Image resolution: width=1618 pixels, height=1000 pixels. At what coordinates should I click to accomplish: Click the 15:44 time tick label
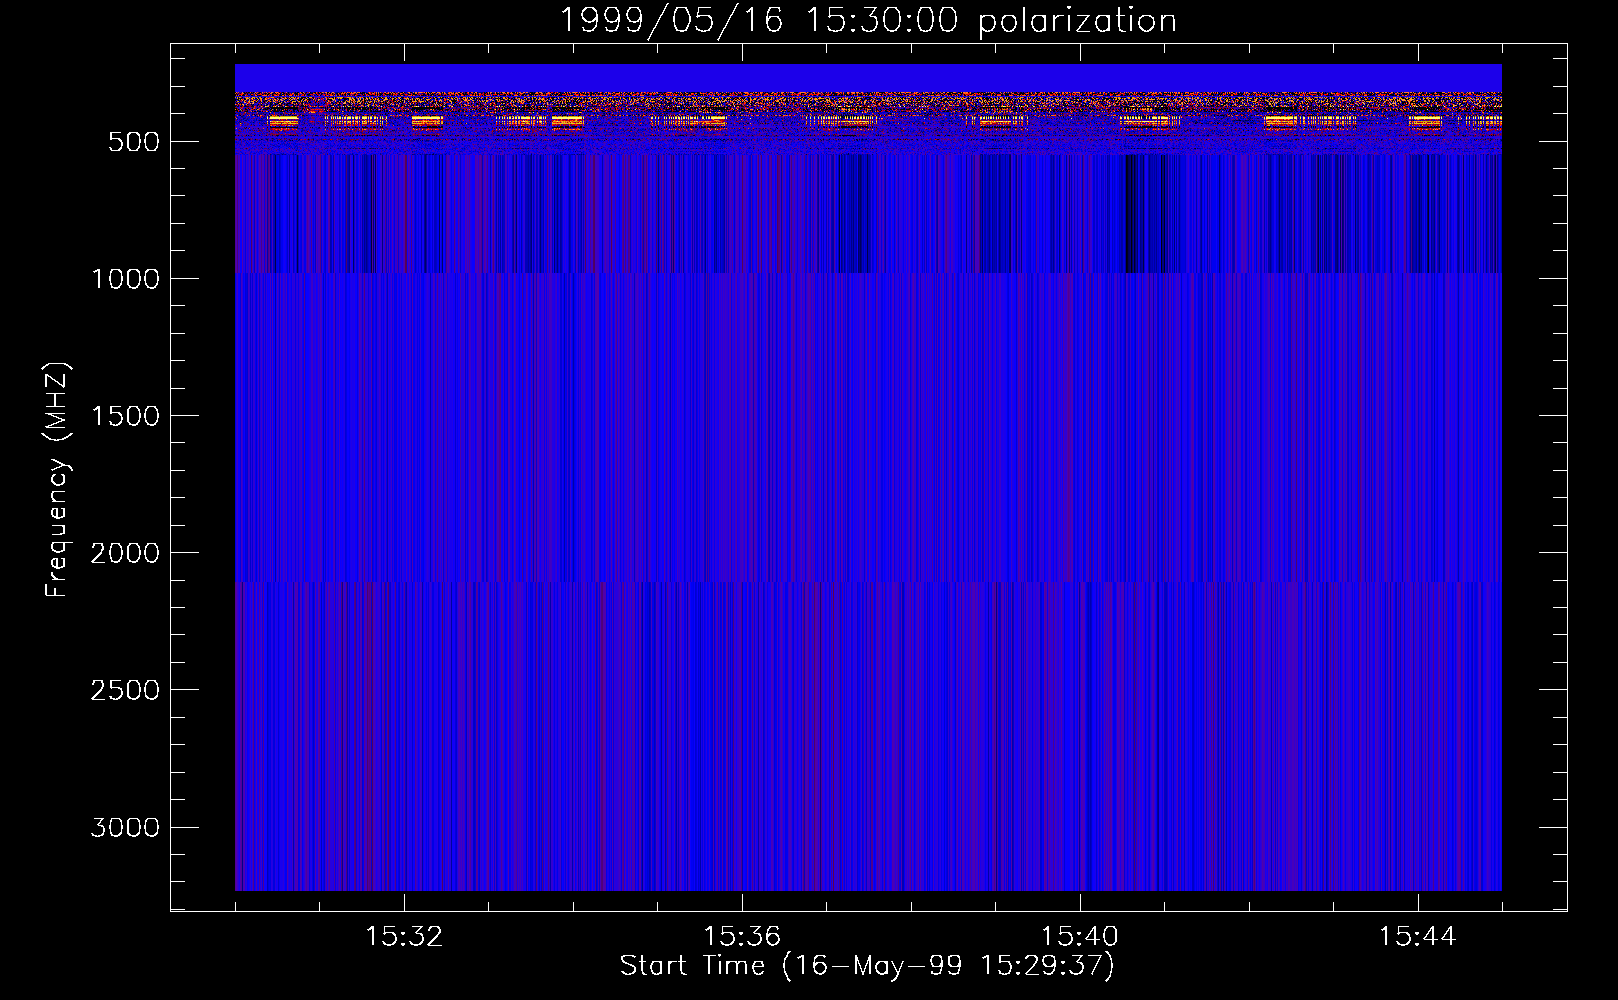click(x=1418, y=937)
